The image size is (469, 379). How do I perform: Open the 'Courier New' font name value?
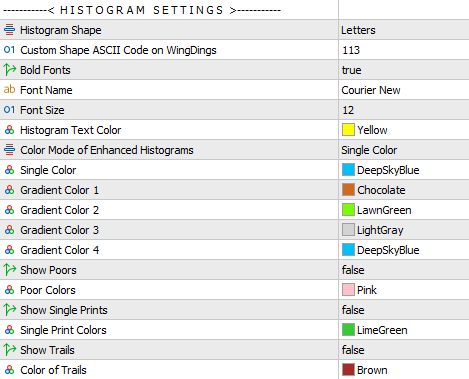pos(371,90)
